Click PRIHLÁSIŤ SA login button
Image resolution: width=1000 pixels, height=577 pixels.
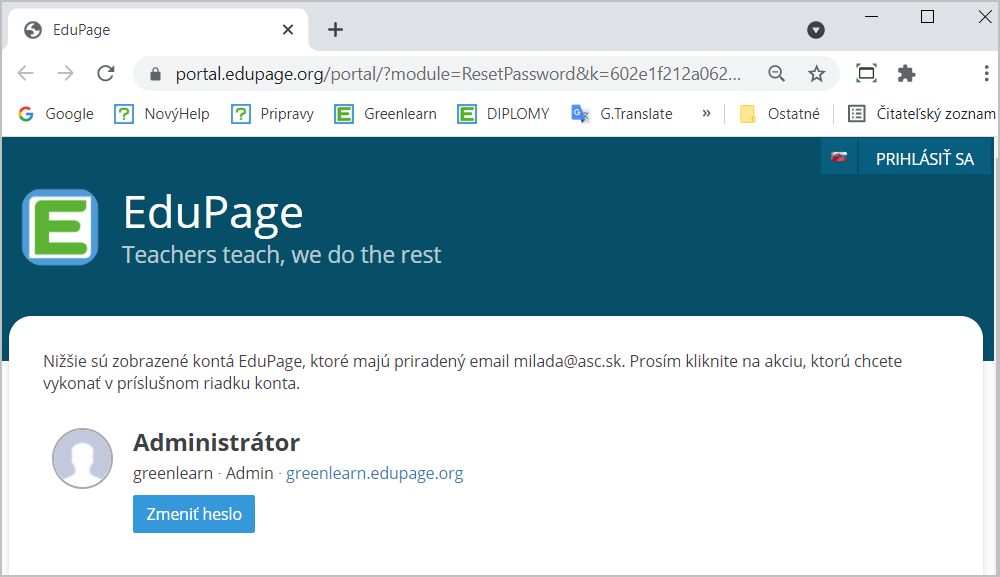click(925, 159)
